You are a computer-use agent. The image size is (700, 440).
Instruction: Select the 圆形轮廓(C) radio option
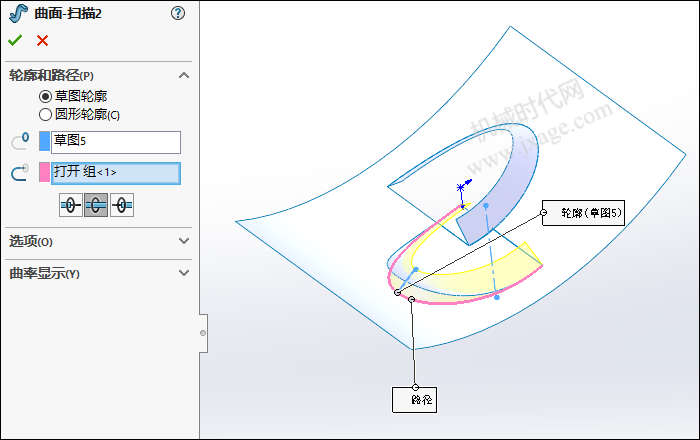click(x=45, y=115)
